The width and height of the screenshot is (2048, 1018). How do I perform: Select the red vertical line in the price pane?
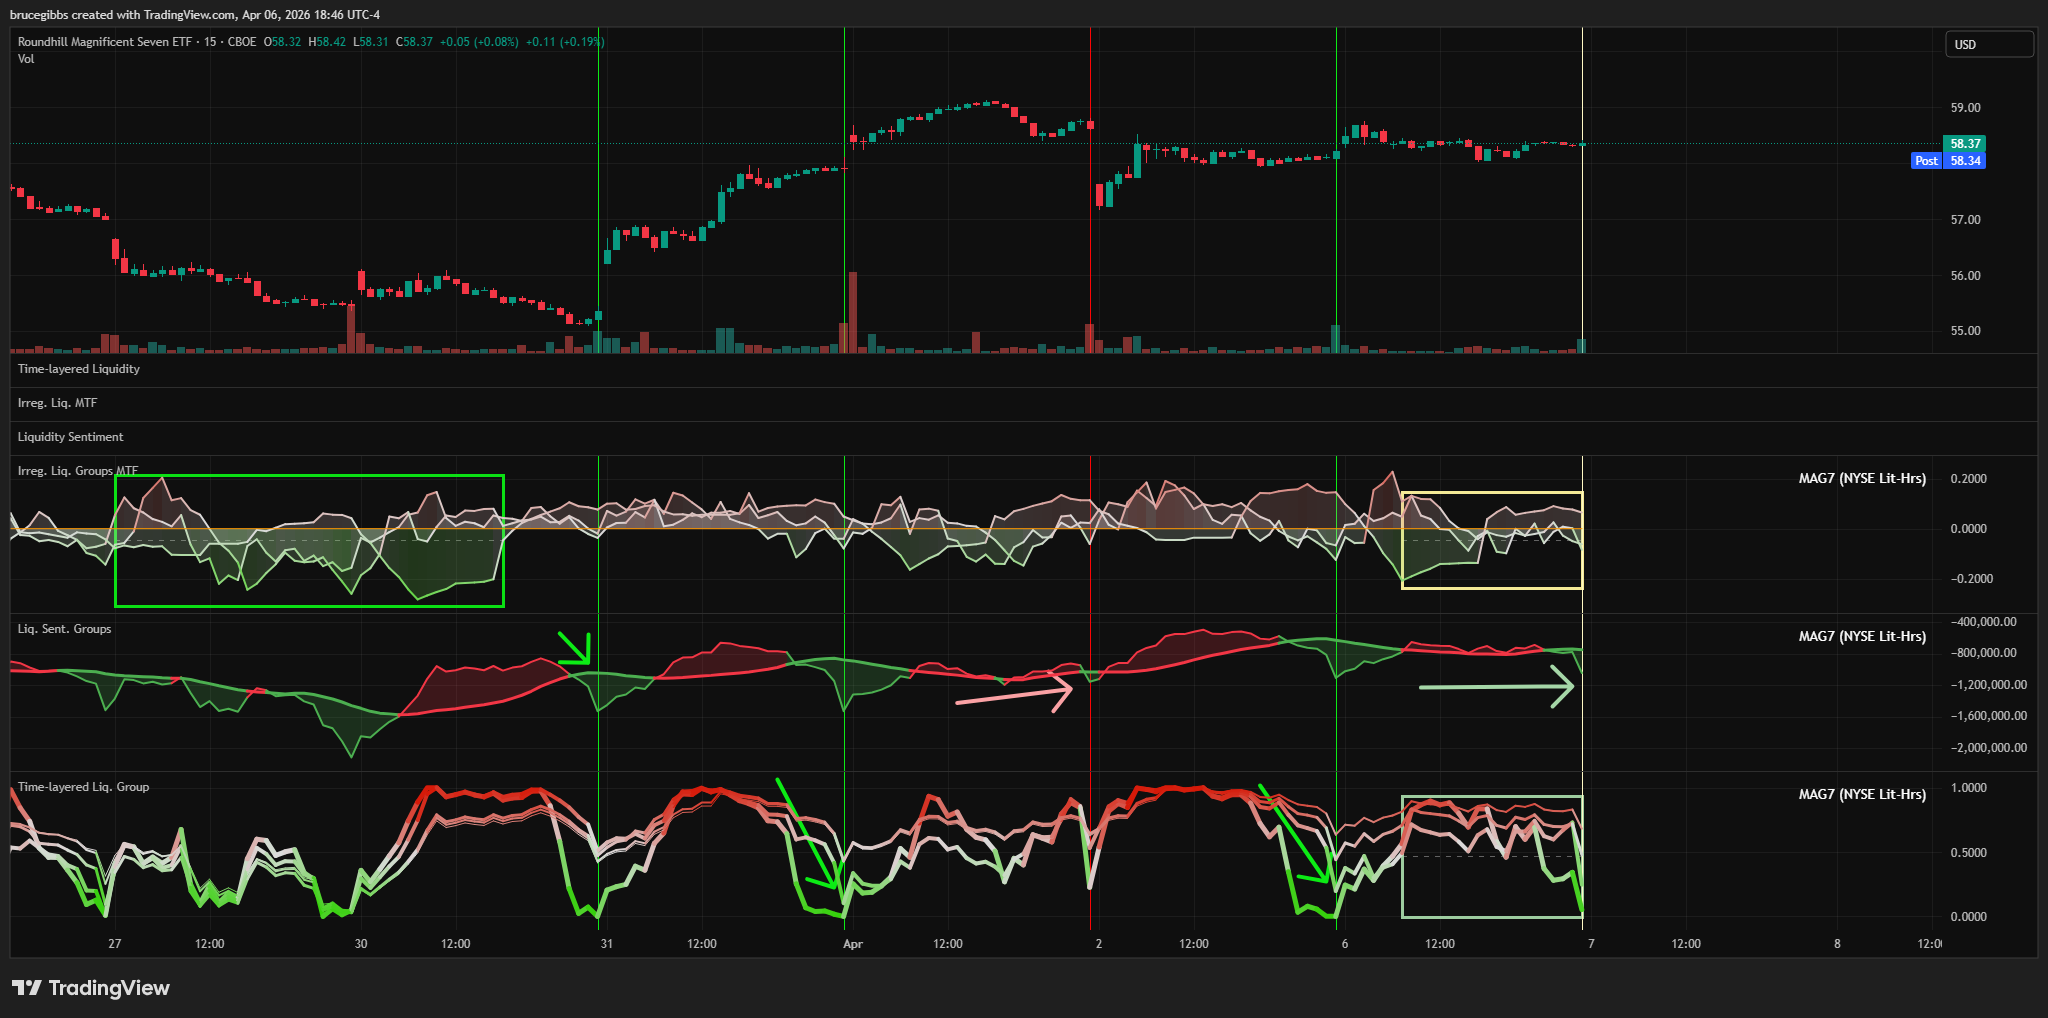tap(1090, 250)
